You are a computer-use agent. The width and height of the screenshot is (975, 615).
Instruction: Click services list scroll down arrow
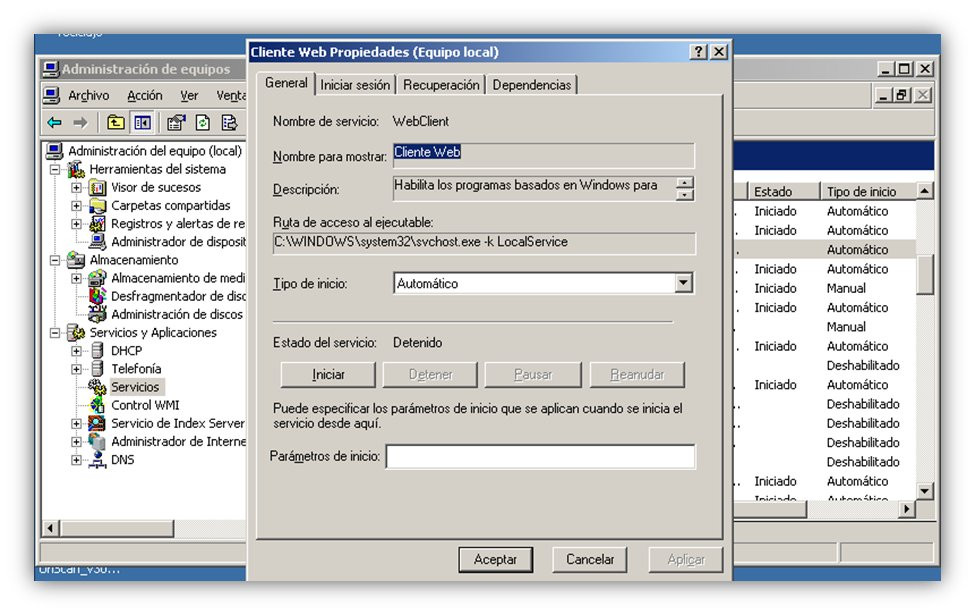point(925,491)
